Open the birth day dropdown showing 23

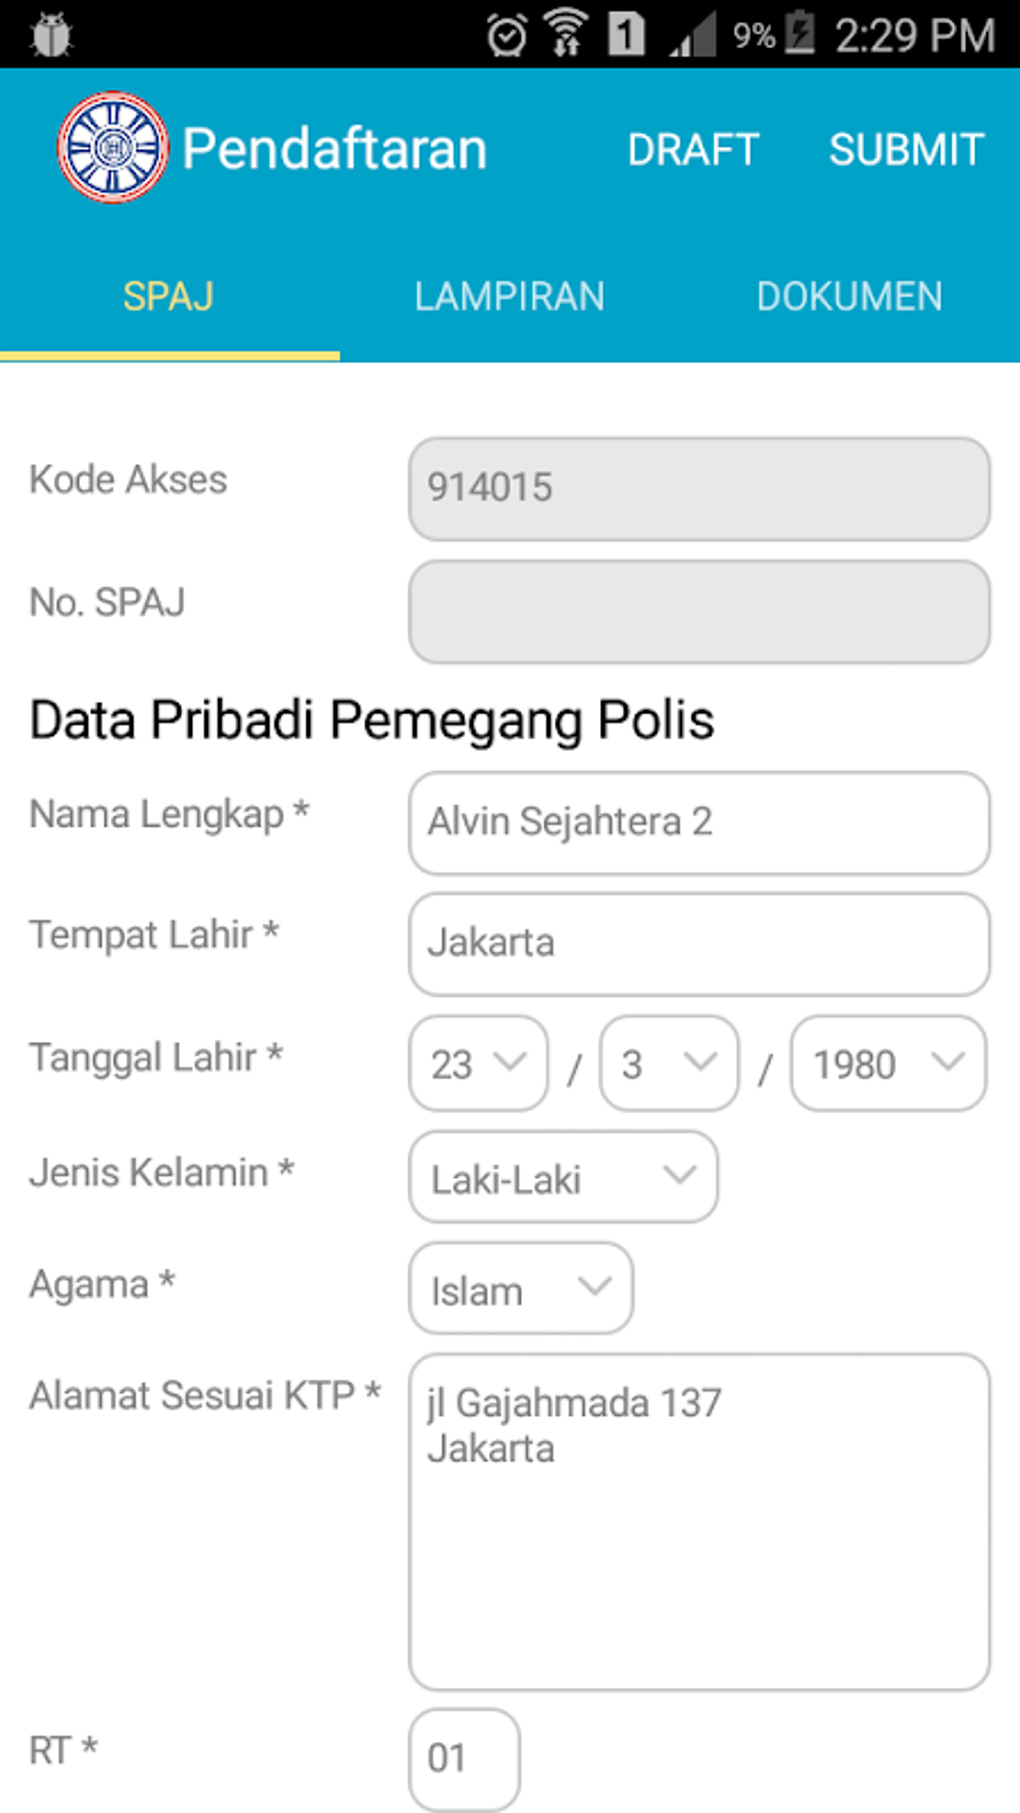[x=478, y=1063]
